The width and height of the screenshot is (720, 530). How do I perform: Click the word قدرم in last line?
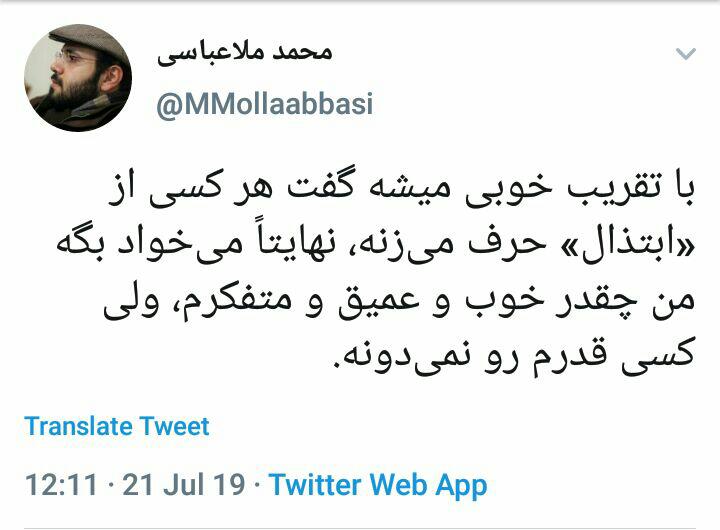click(570, 357)
